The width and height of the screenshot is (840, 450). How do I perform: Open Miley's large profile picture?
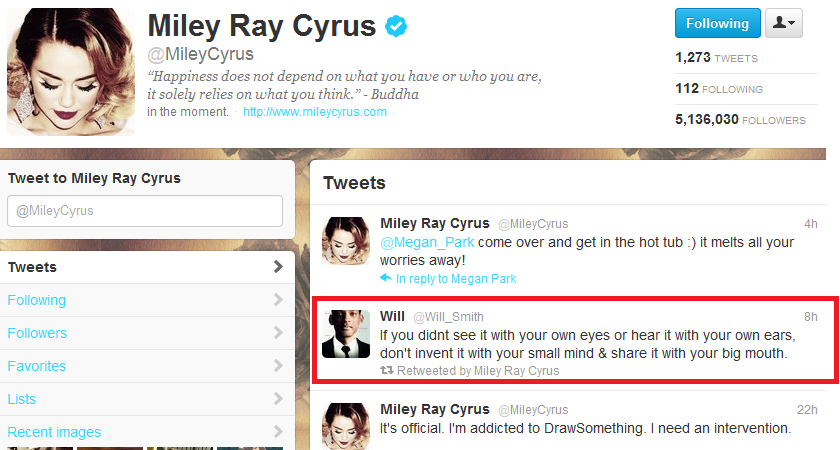(71, 71)
